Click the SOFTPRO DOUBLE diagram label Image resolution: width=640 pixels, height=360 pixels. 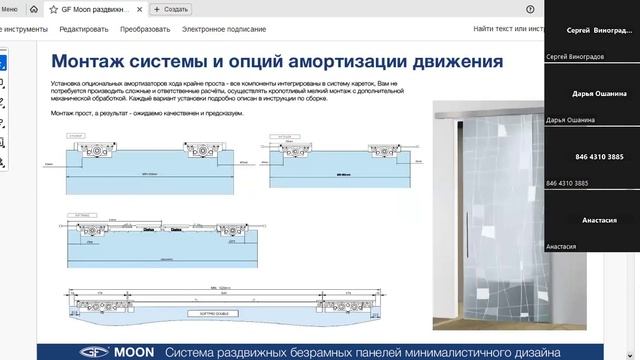(213, 313)
